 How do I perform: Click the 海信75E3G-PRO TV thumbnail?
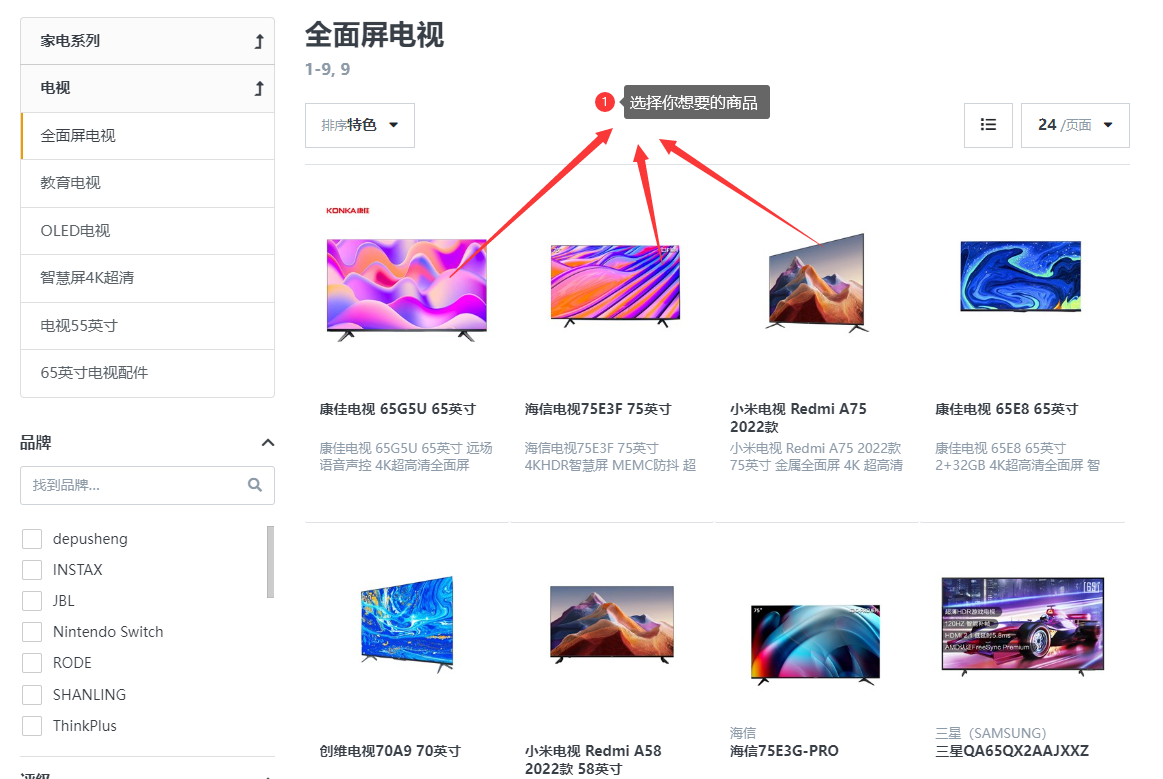click(x=815, y=644)
